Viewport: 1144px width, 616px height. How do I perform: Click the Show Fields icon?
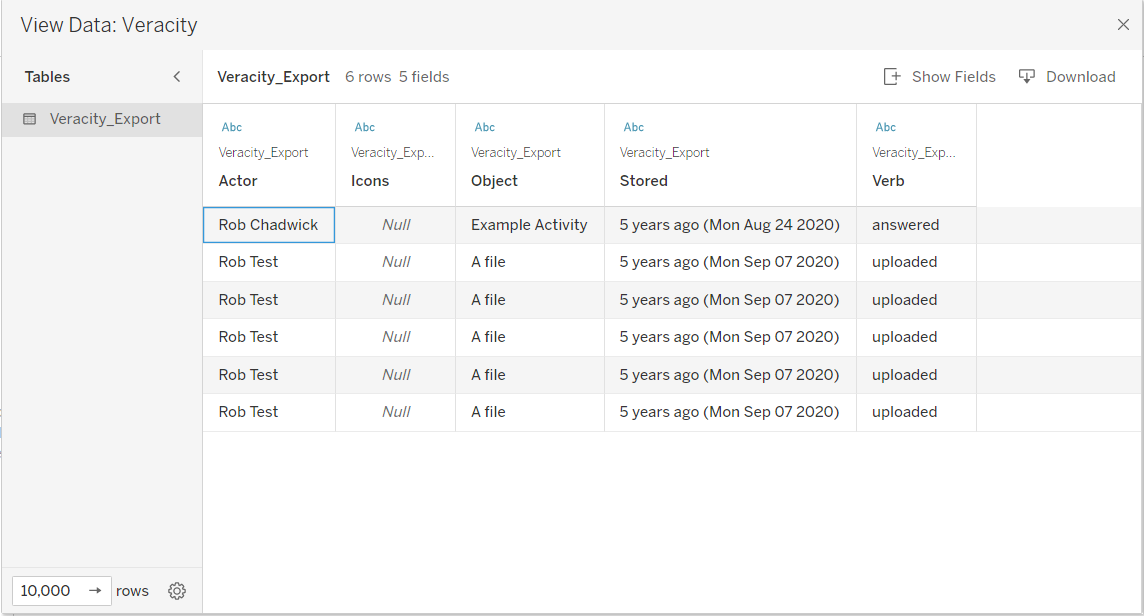(x=892, y=77)
